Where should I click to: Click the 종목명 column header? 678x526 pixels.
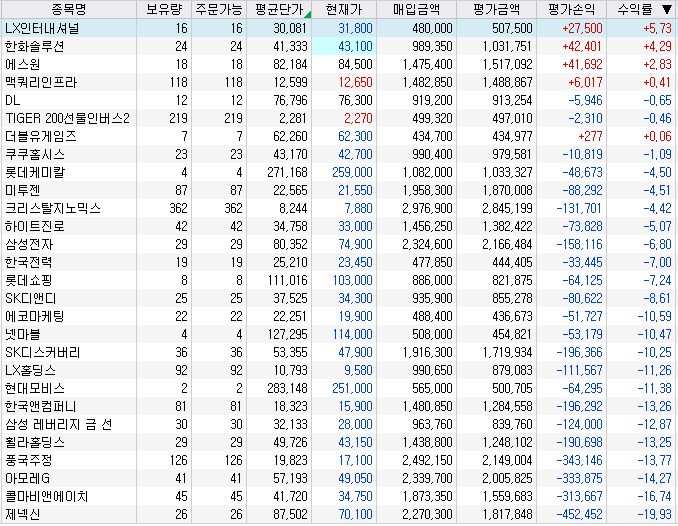pyautogui.click(x=69, y=9)
